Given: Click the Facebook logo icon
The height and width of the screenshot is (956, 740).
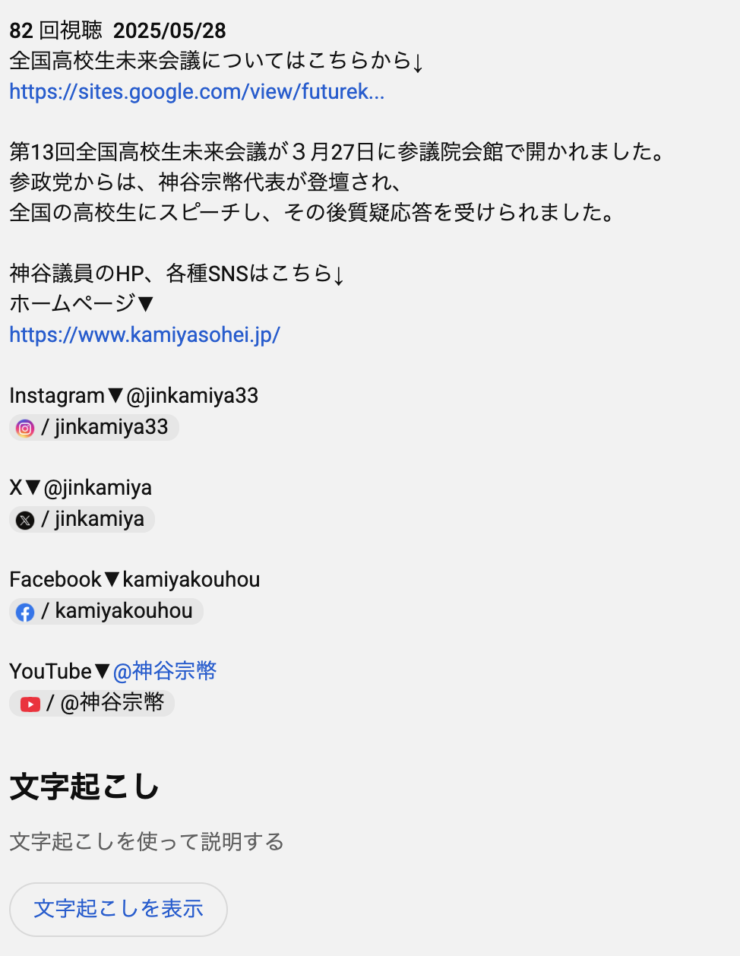Looking at the screenshot, I should coord(25,612).
